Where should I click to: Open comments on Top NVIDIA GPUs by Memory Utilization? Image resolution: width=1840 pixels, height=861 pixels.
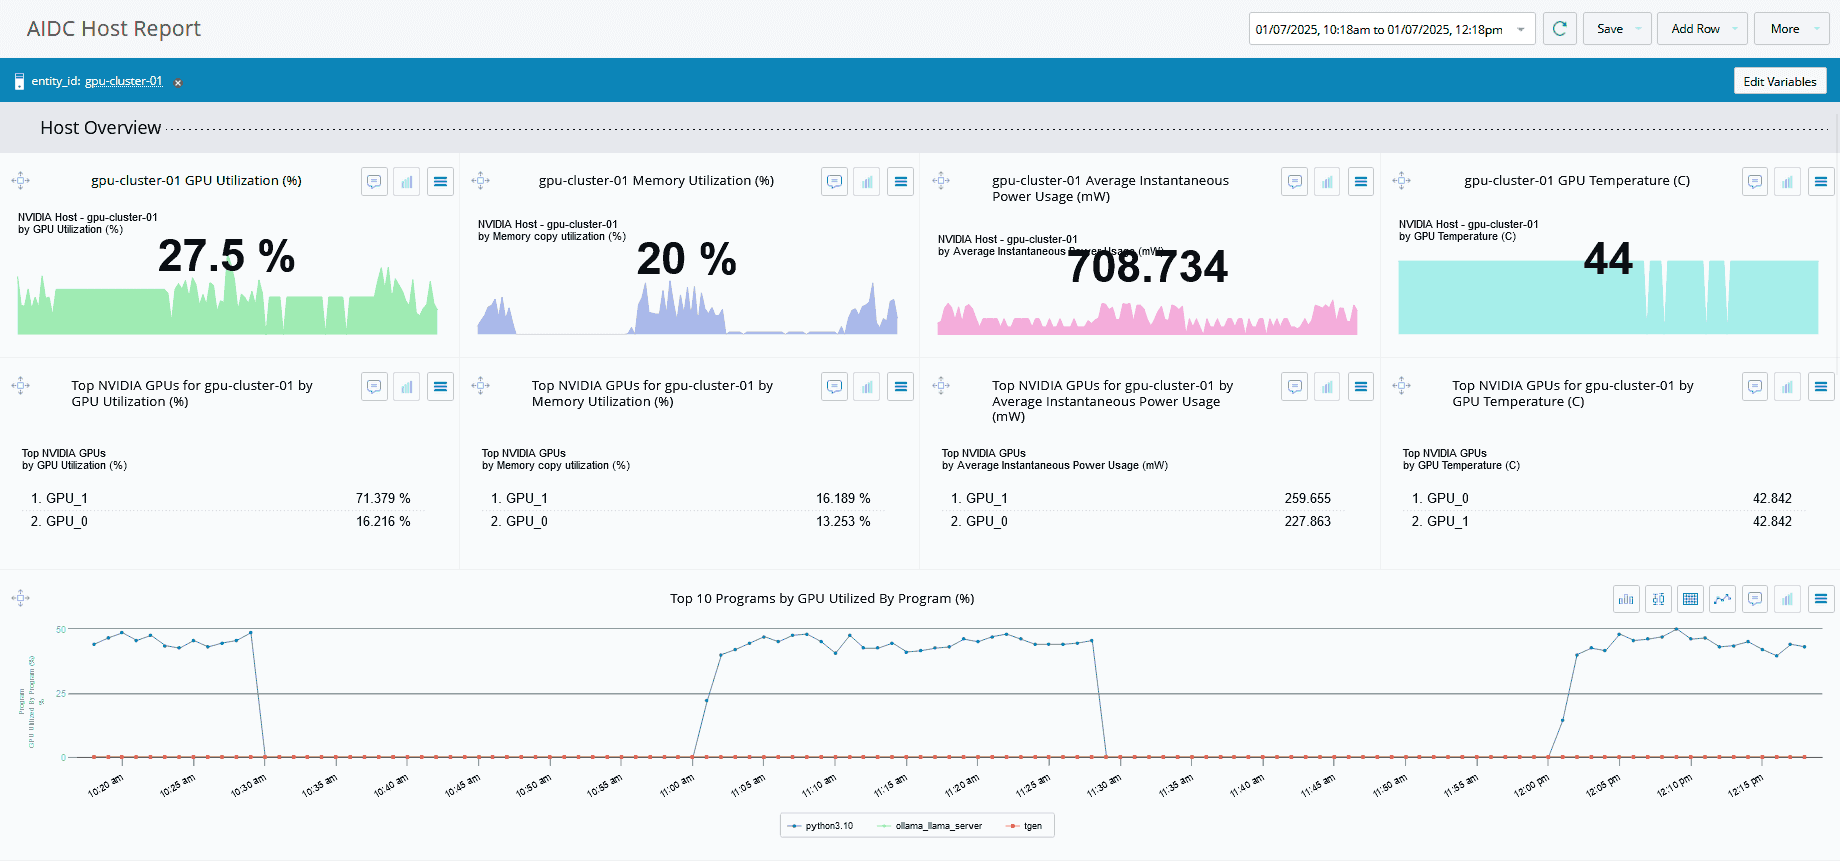click(x=835, y=386)
